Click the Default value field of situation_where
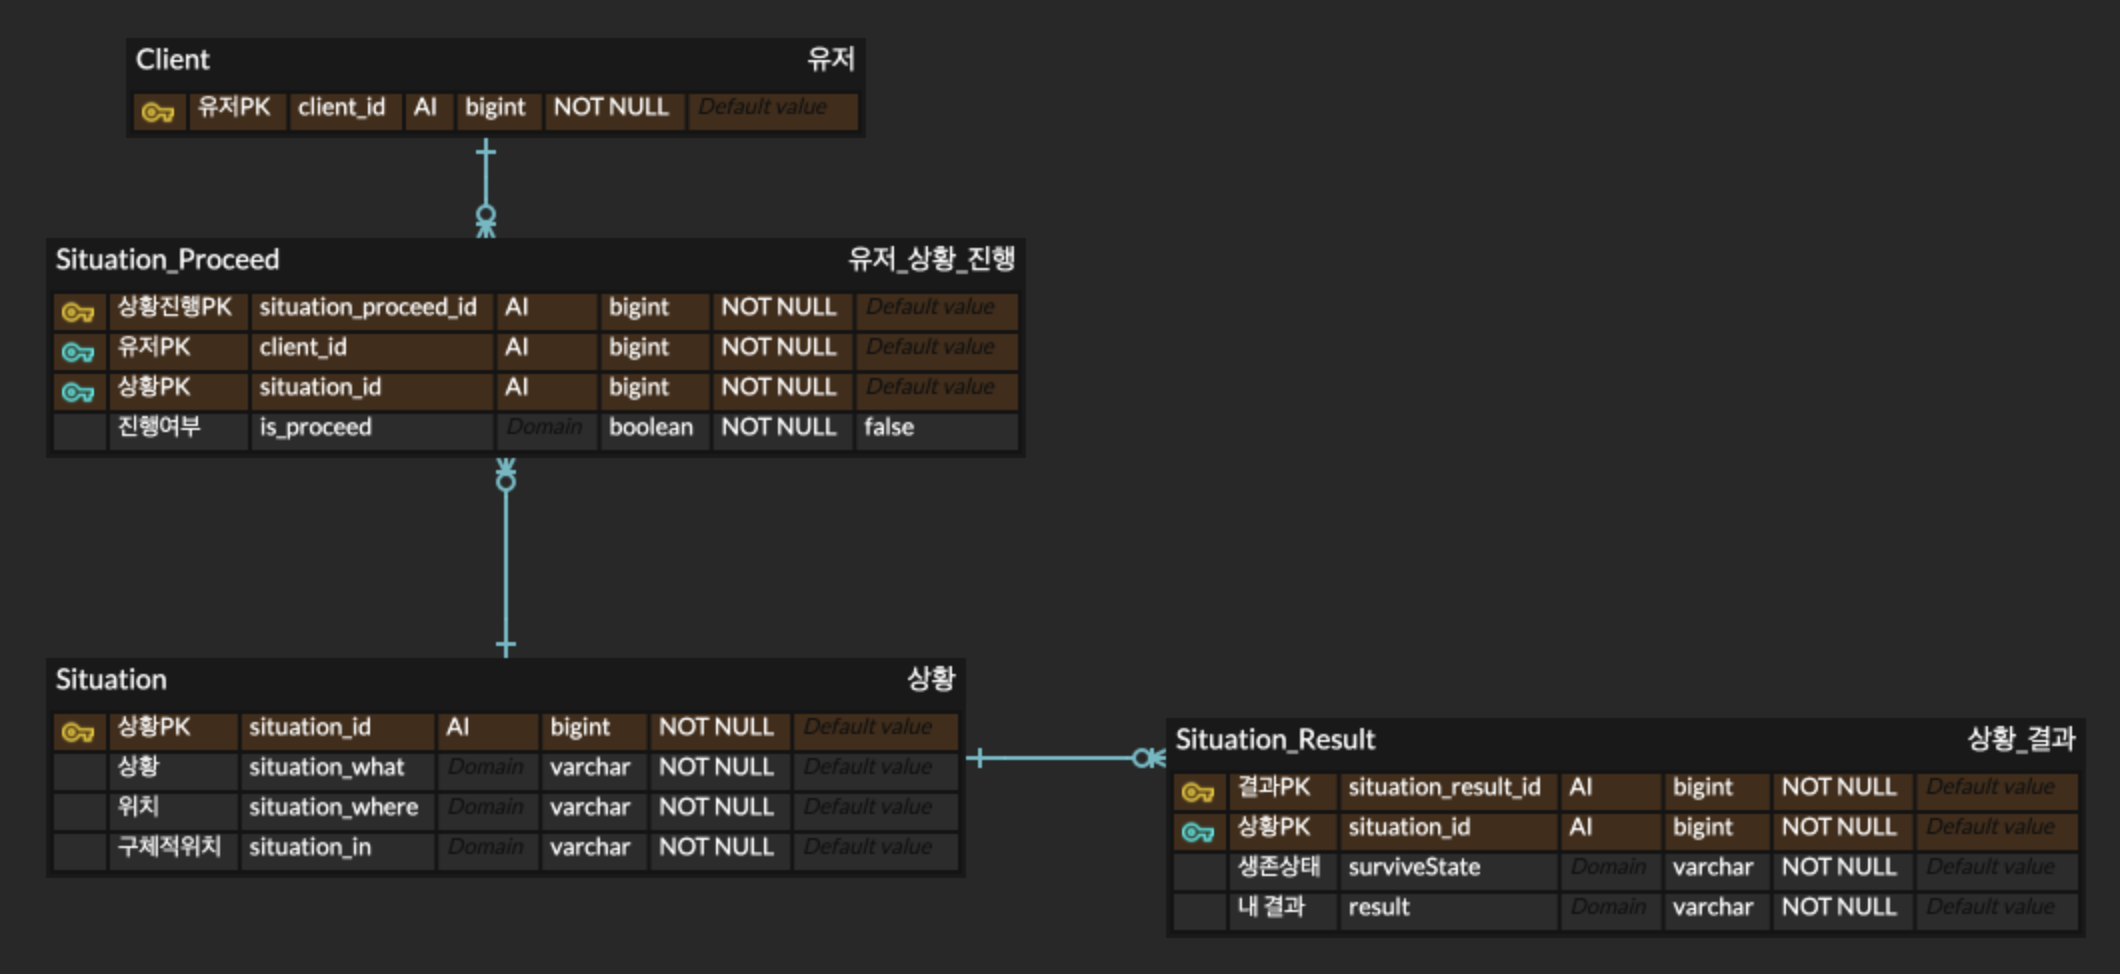 click(875, 808)
